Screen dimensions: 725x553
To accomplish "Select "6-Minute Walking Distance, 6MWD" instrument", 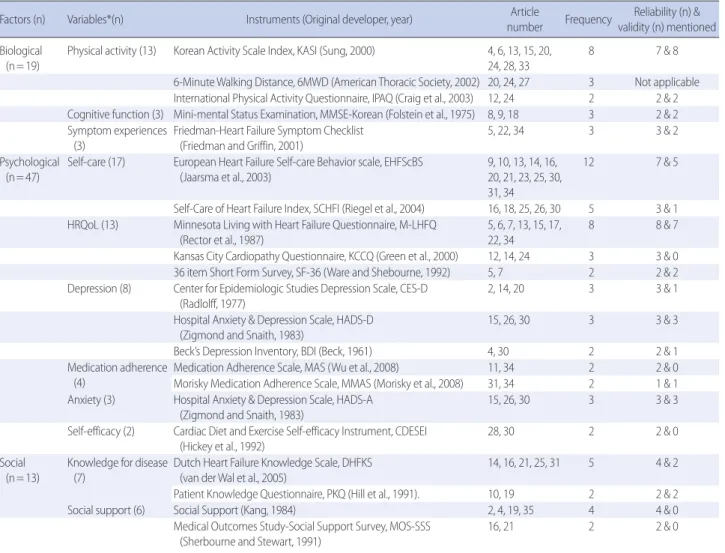I will tap(326, 82).
